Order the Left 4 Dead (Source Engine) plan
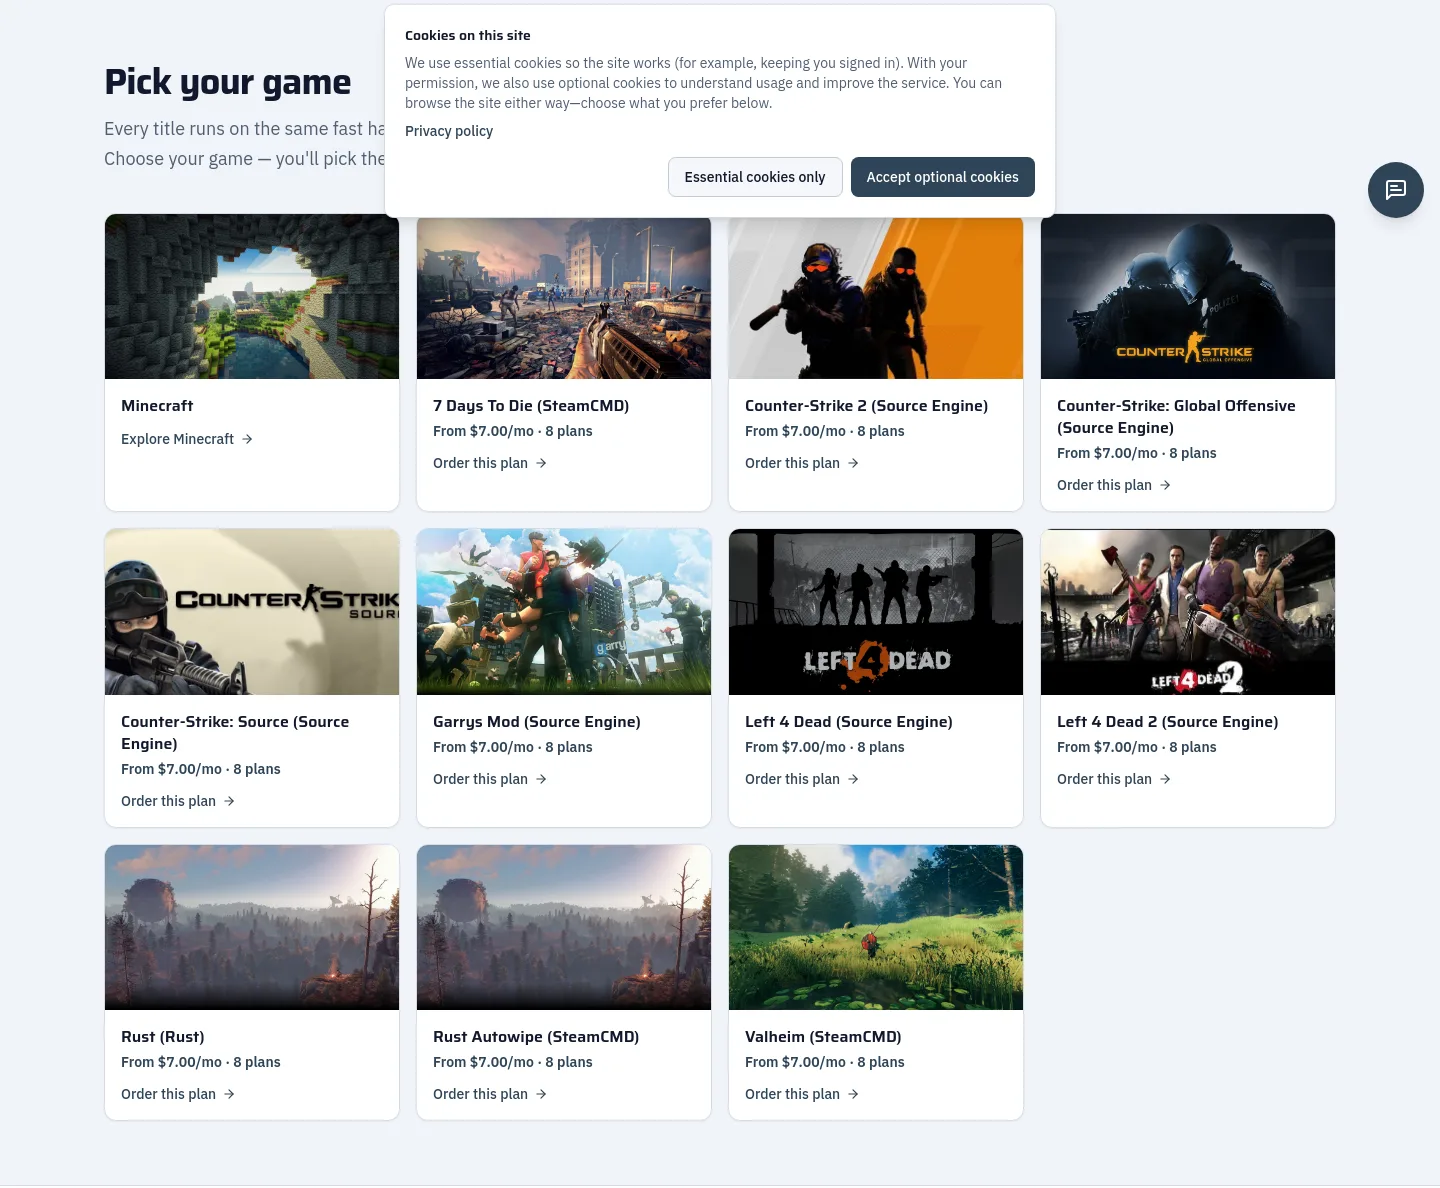The height and width of the screenshot is (1188, 1440). click(x=802, y=779)
